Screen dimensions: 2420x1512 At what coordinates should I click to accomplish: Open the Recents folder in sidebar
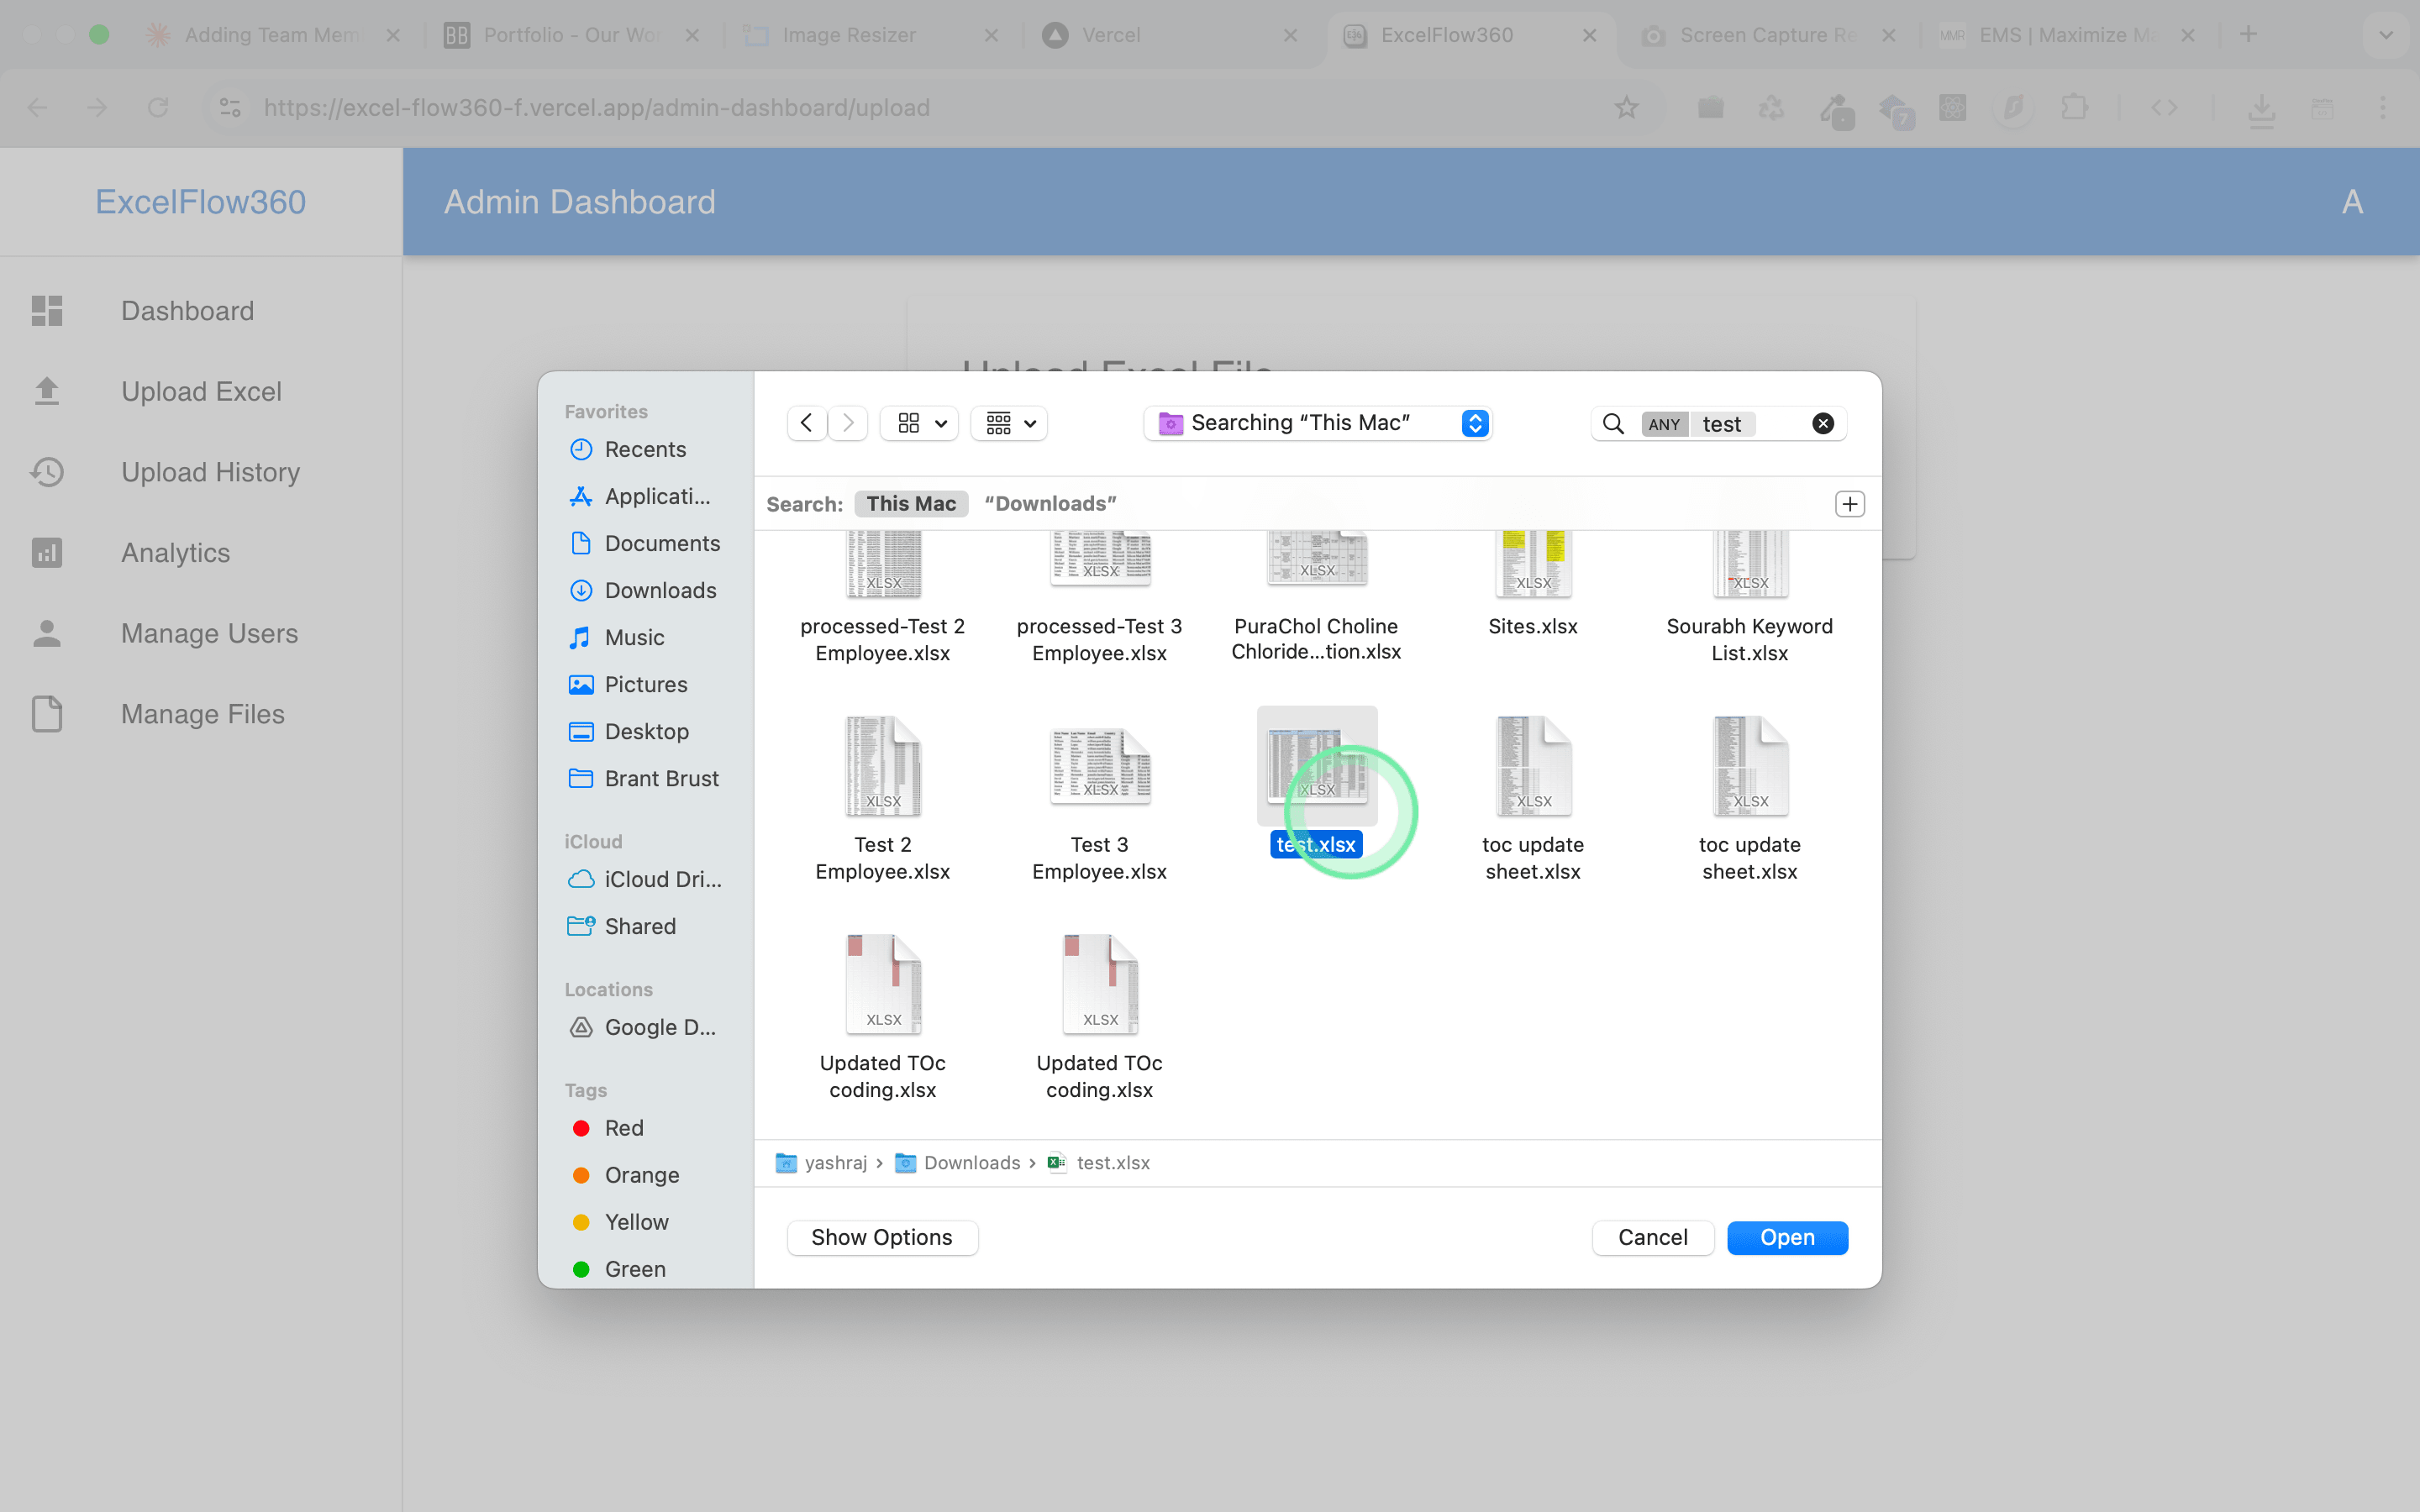(x=644, y=450)
